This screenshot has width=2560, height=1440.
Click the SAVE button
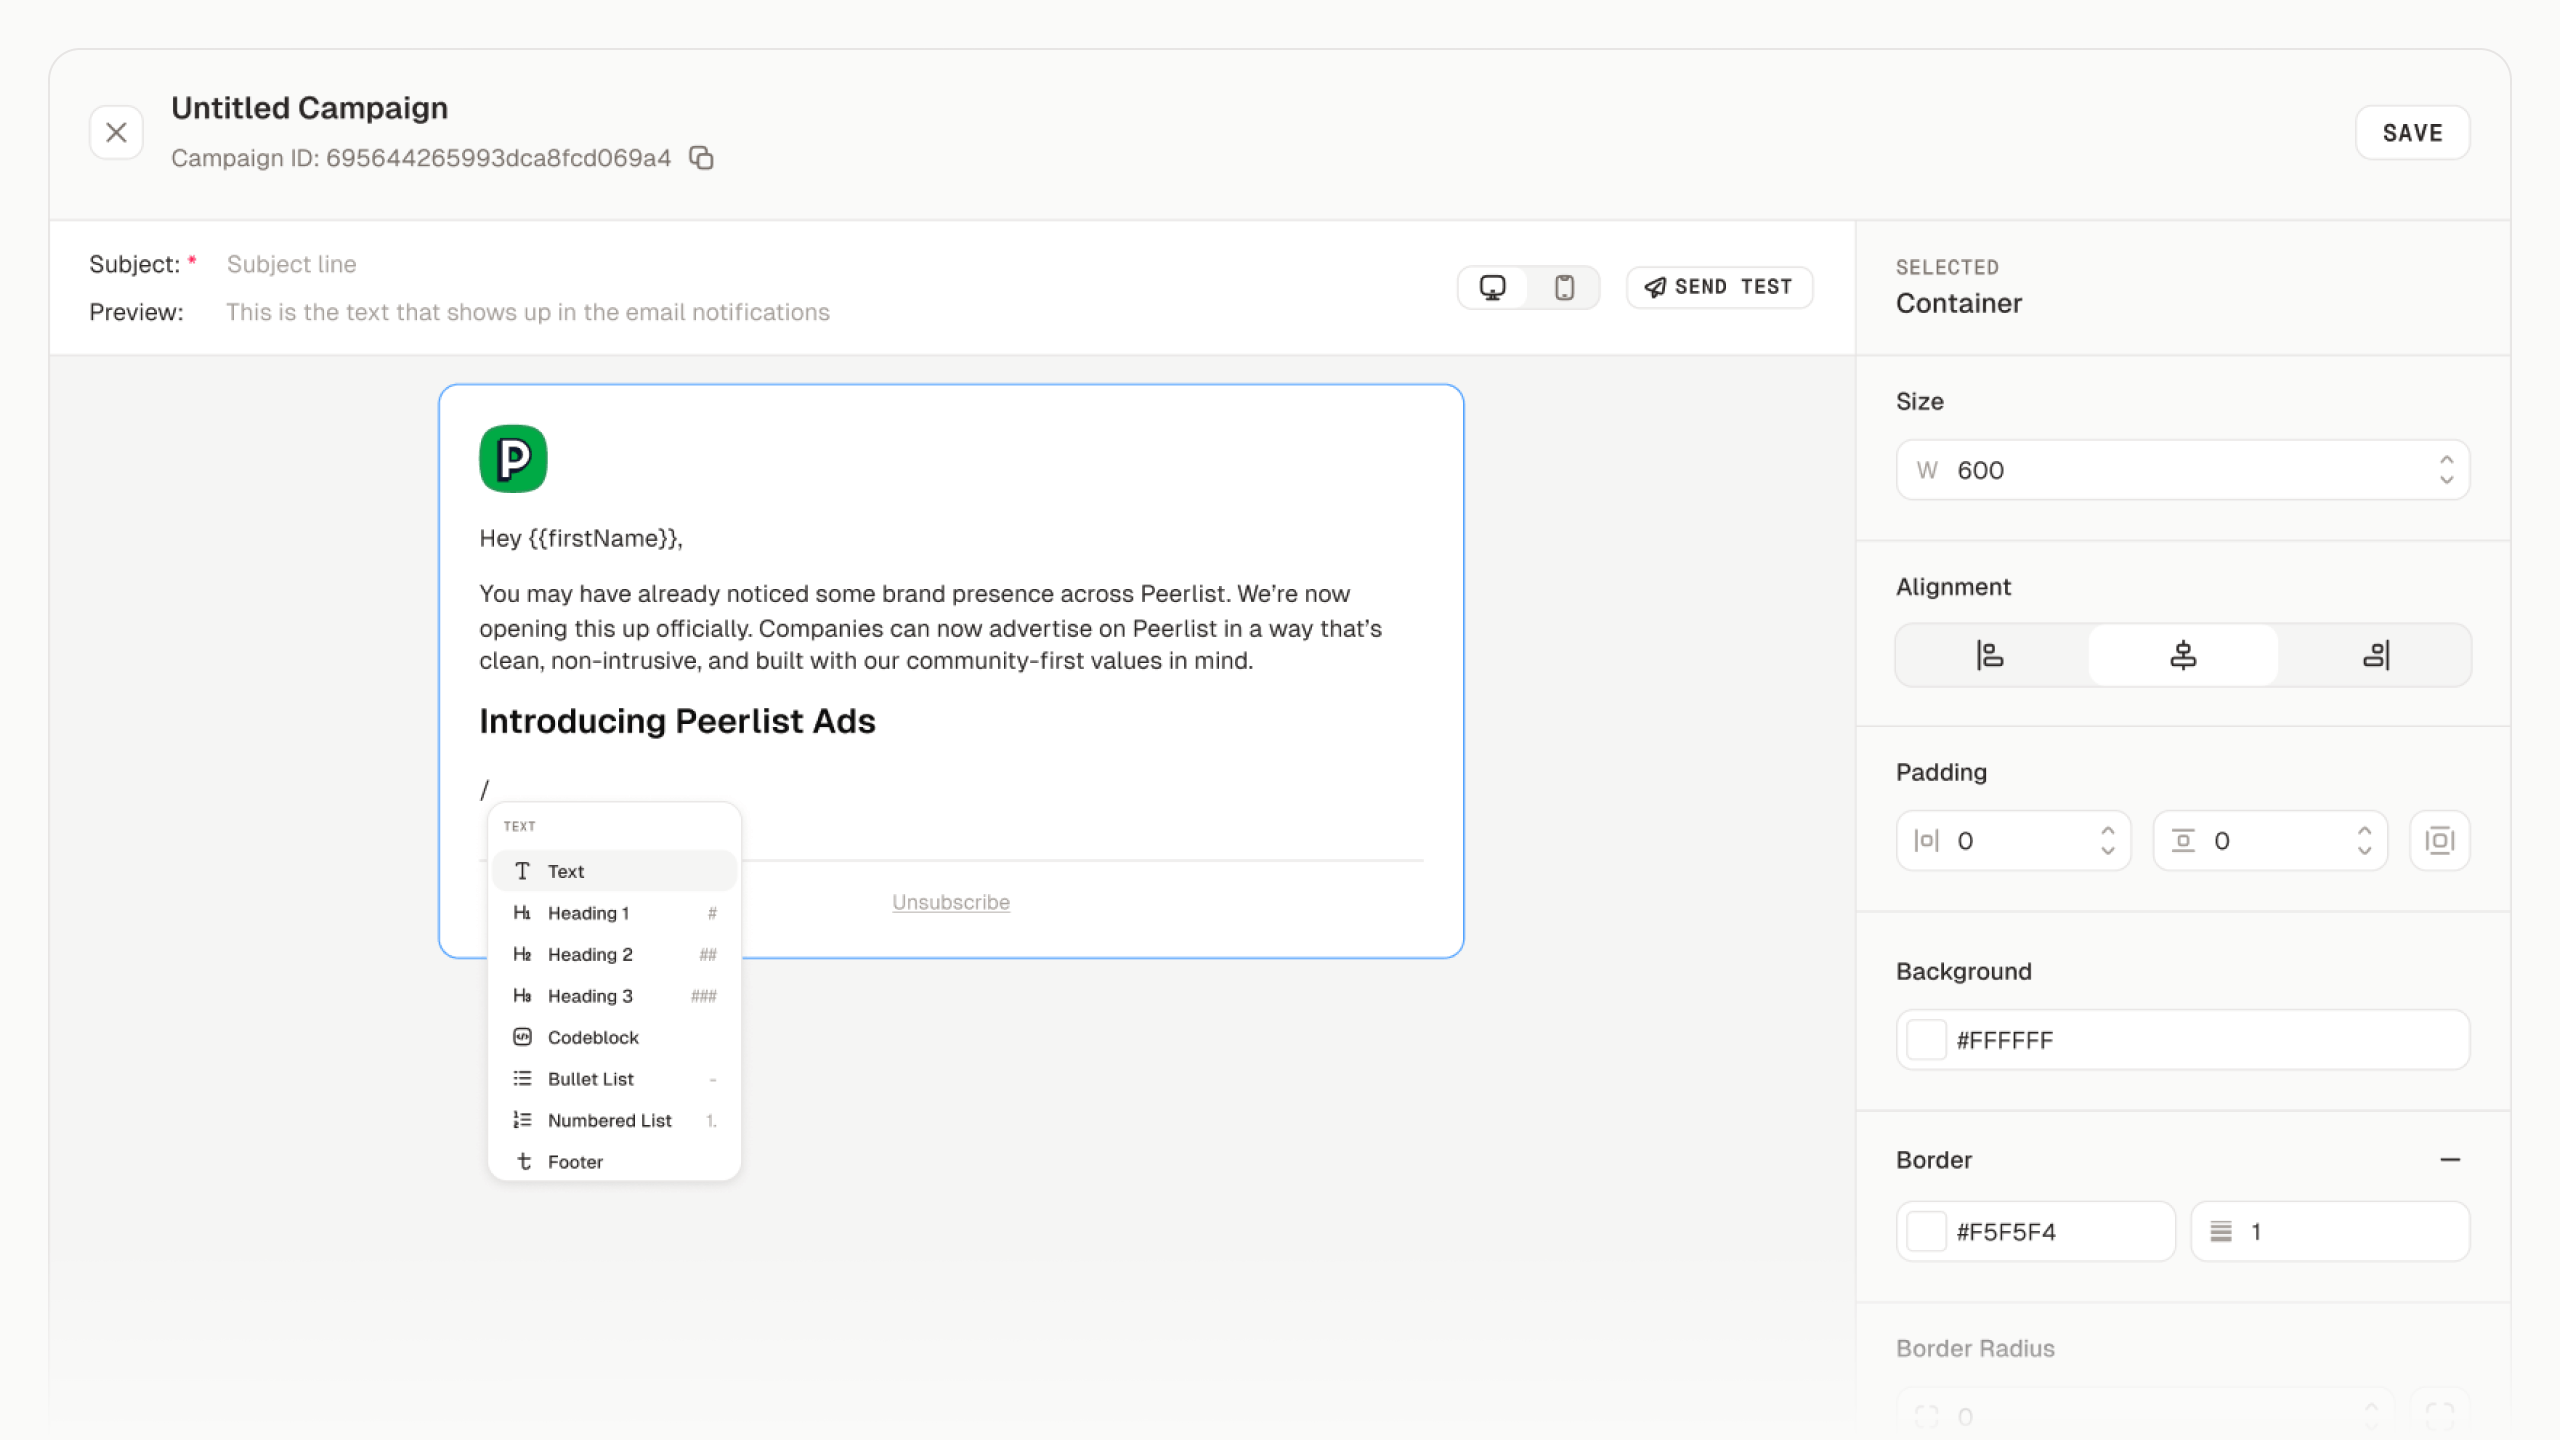[2412, 133]
